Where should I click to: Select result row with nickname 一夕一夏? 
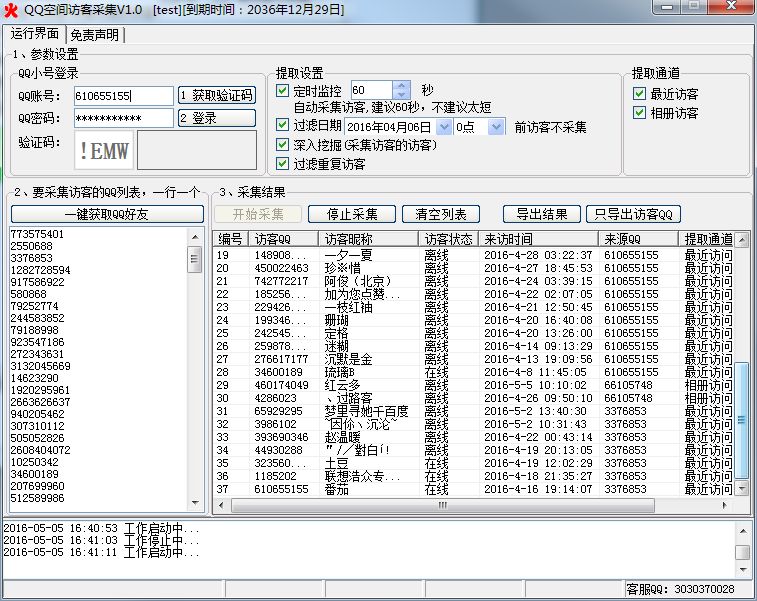pyautogui.click(x=473, y=255)
